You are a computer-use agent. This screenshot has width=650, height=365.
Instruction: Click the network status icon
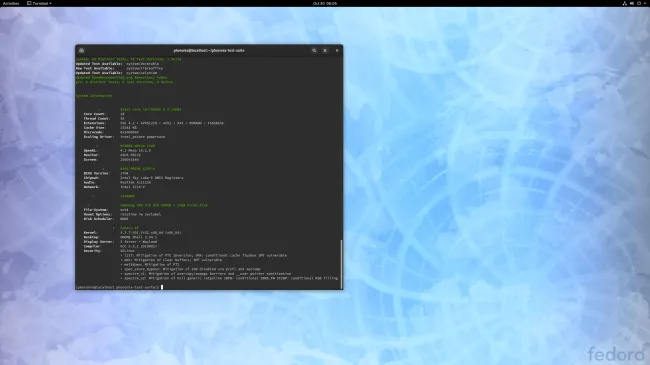click(x=624, y=3)
